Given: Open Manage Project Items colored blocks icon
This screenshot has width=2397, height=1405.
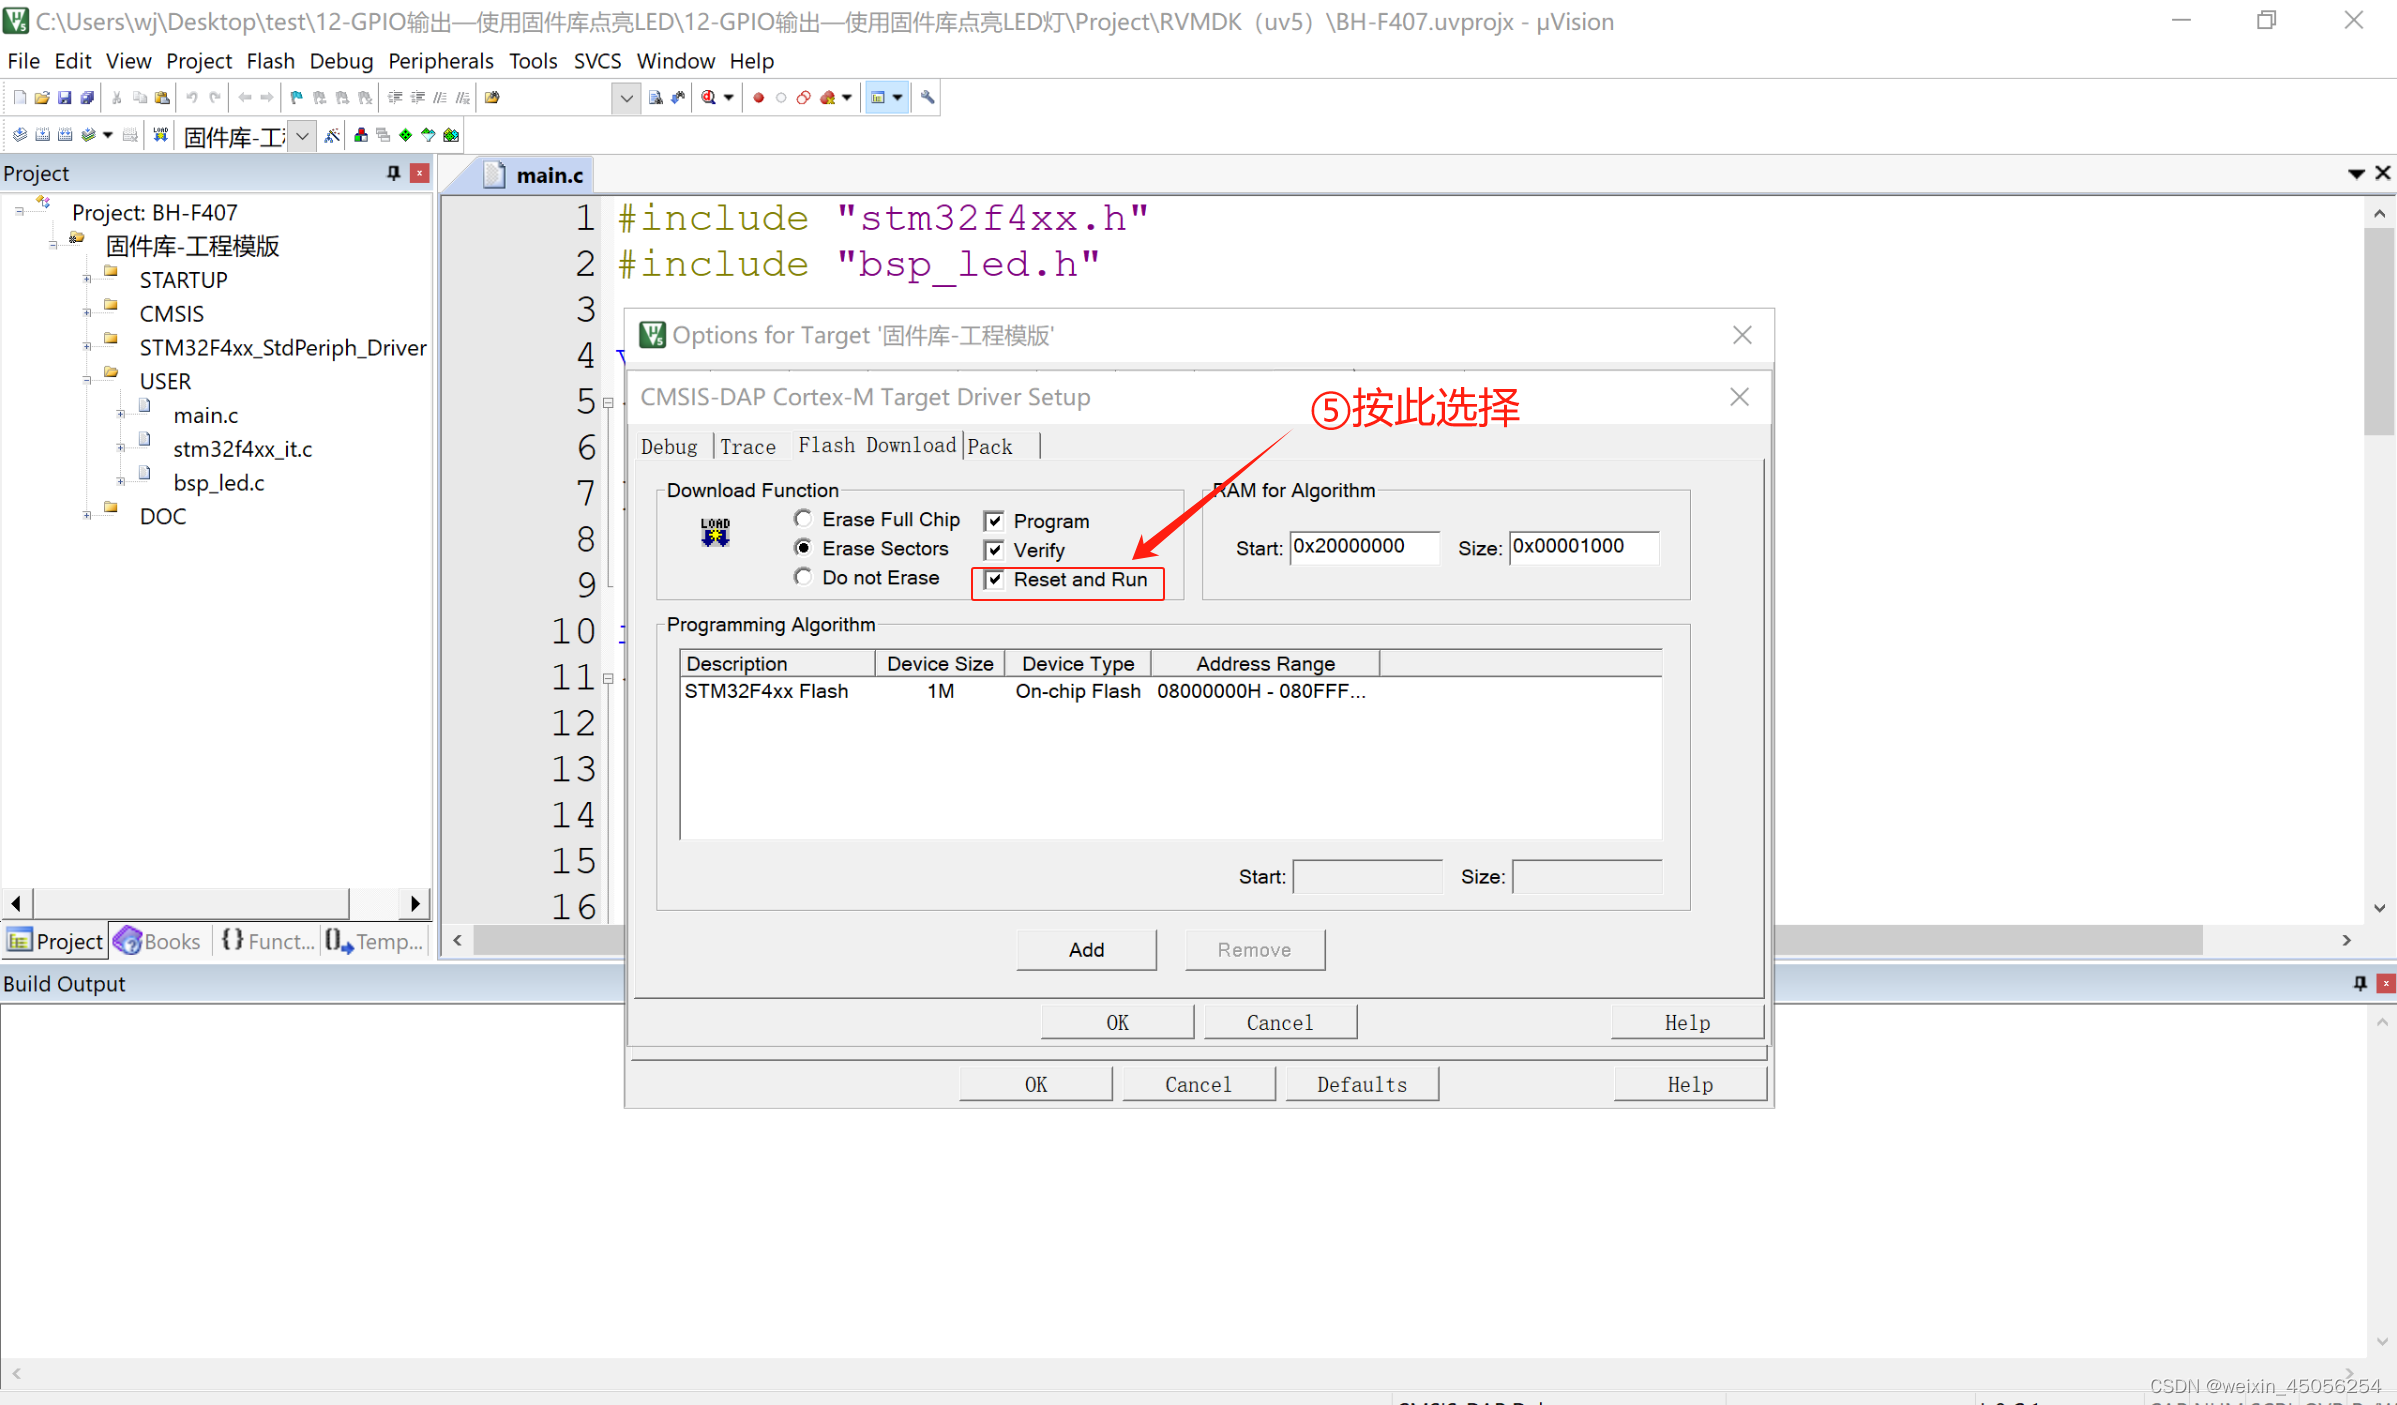Looking at the screenshot, I should [x=361, y=135].
